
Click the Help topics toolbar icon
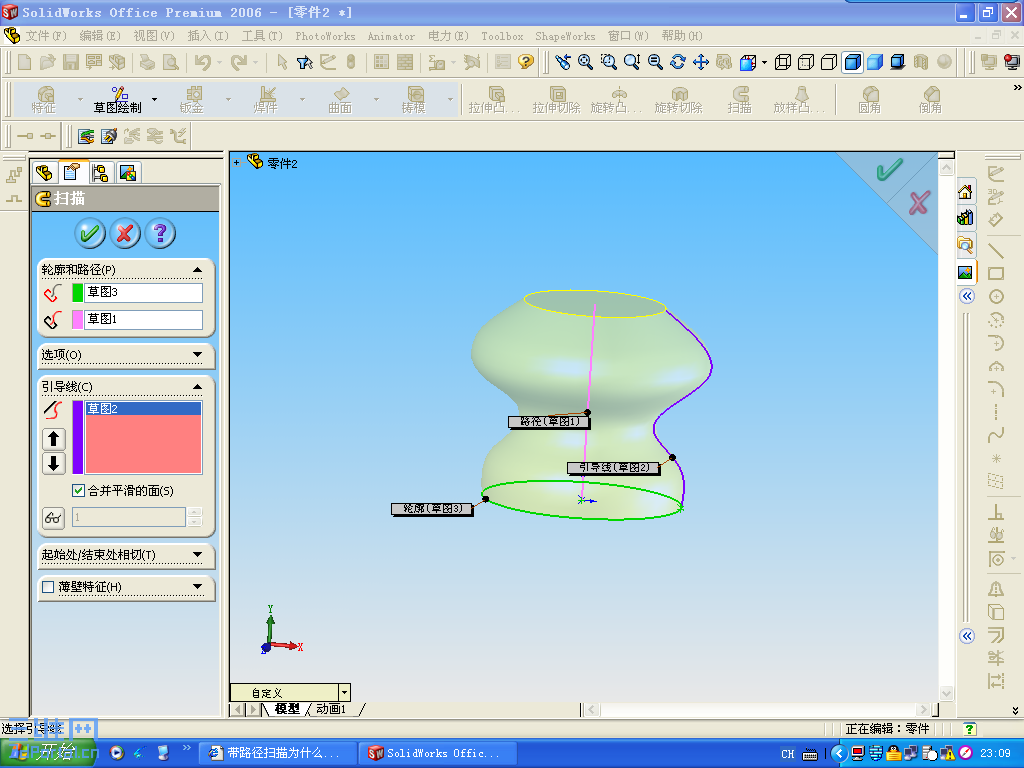point(526,62)
